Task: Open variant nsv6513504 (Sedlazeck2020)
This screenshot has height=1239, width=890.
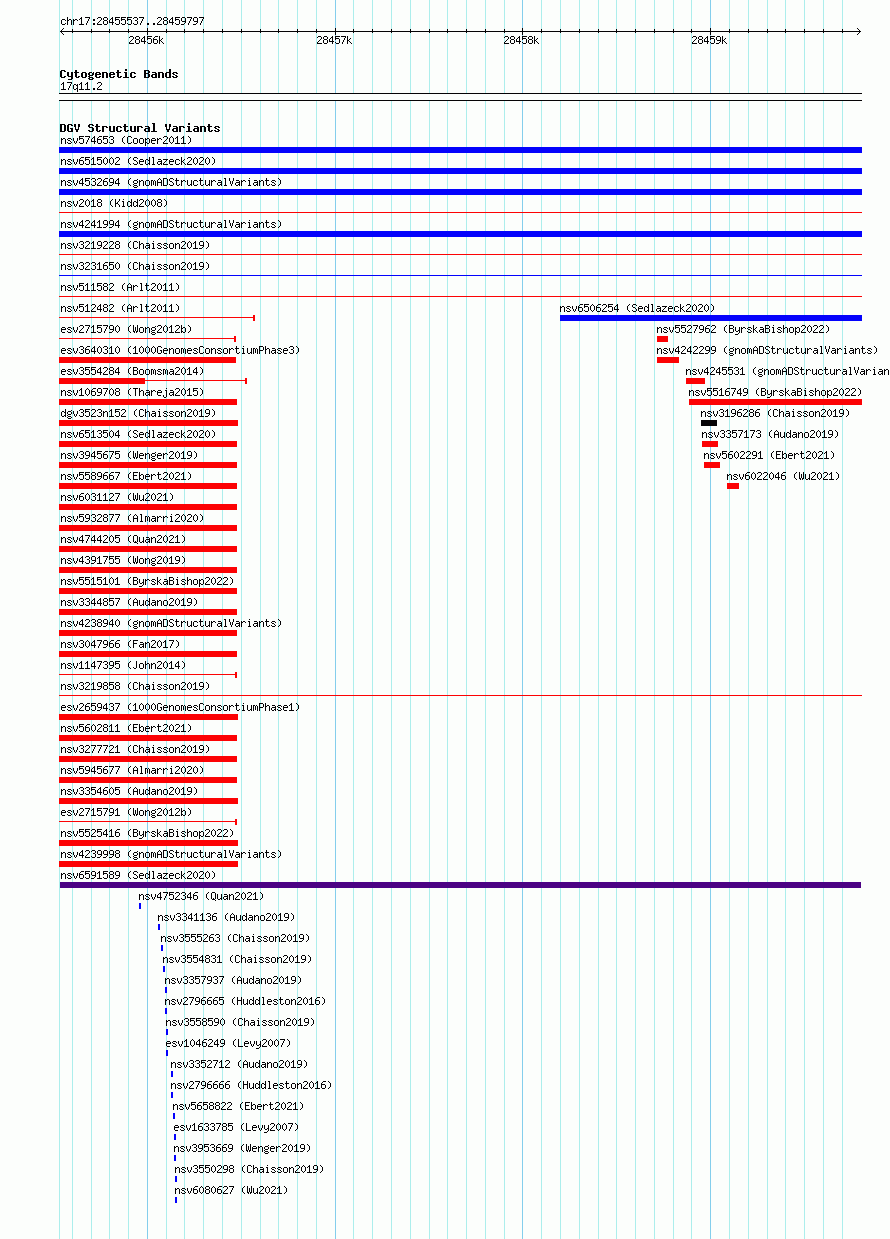Action: (138, 434)
